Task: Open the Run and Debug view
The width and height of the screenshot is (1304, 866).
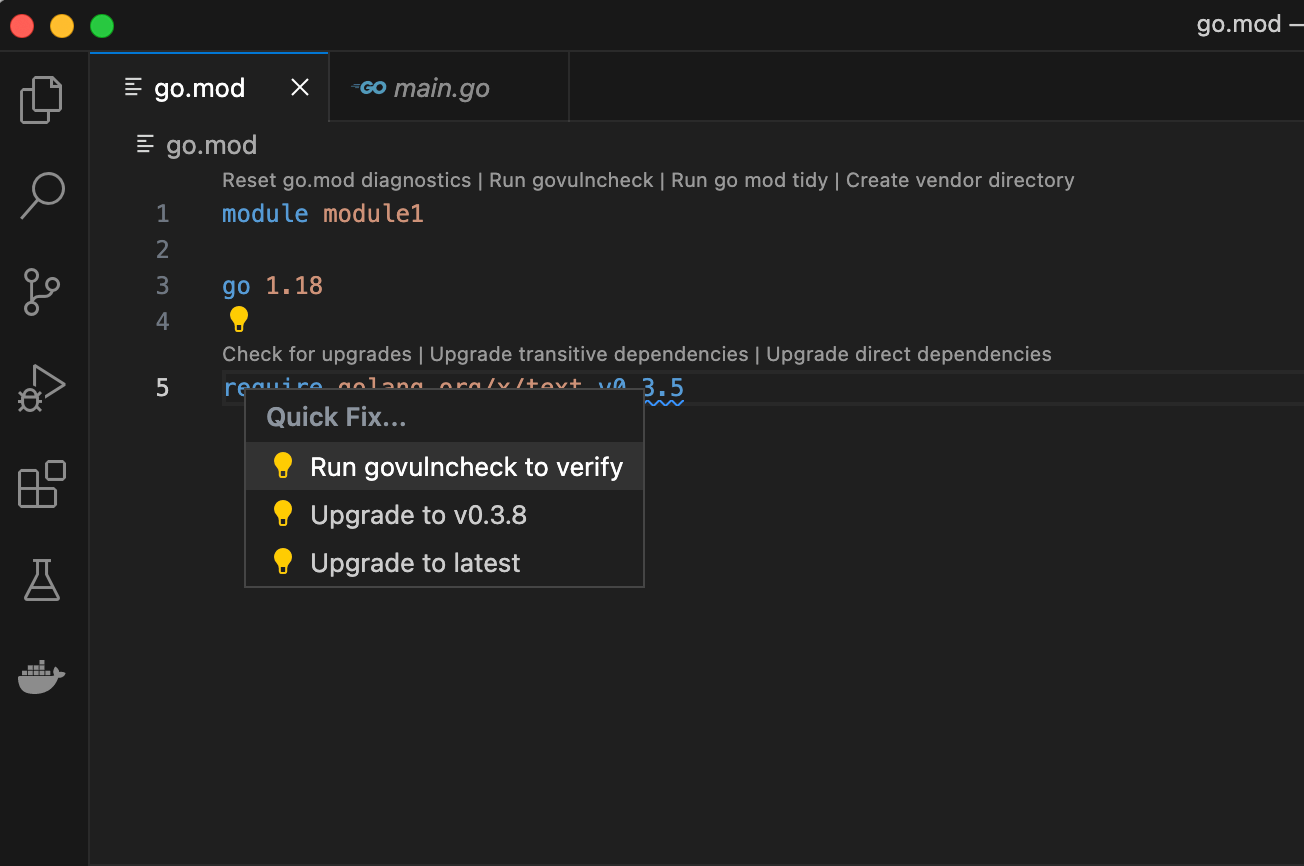Action: point(41,388)
